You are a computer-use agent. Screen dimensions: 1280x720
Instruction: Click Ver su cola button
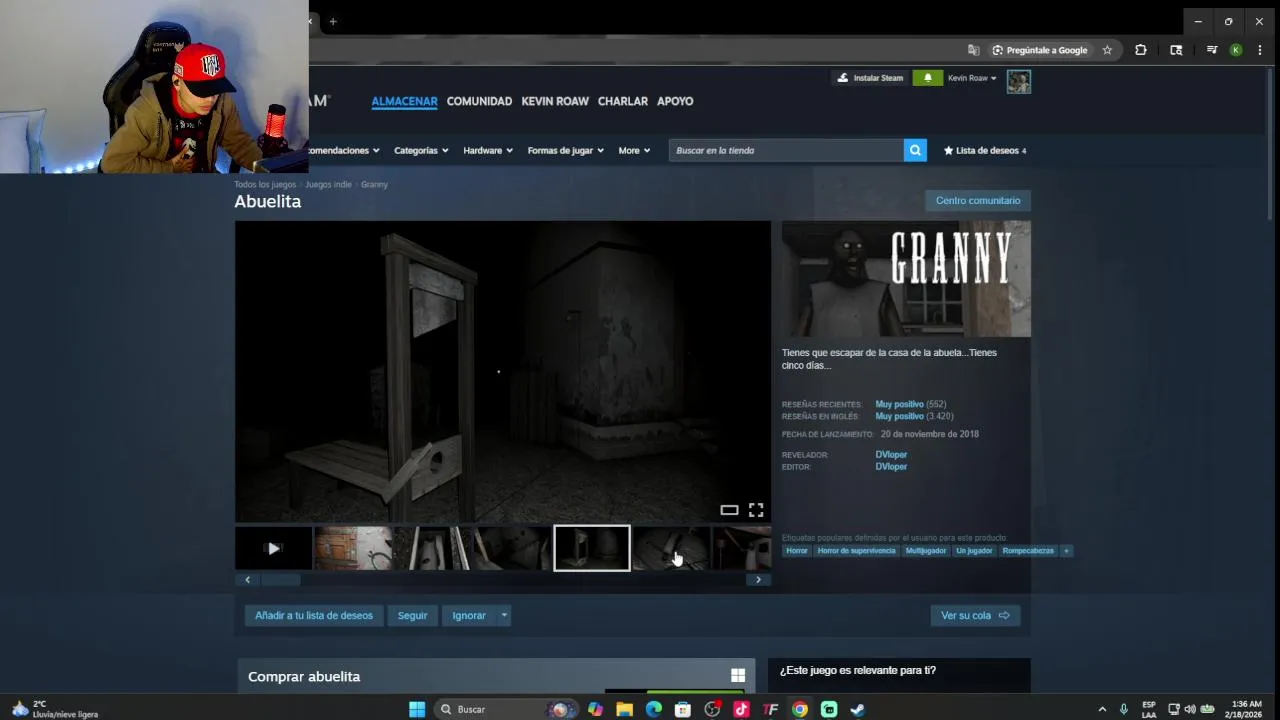pyautogui.click(x=975, y=615)
